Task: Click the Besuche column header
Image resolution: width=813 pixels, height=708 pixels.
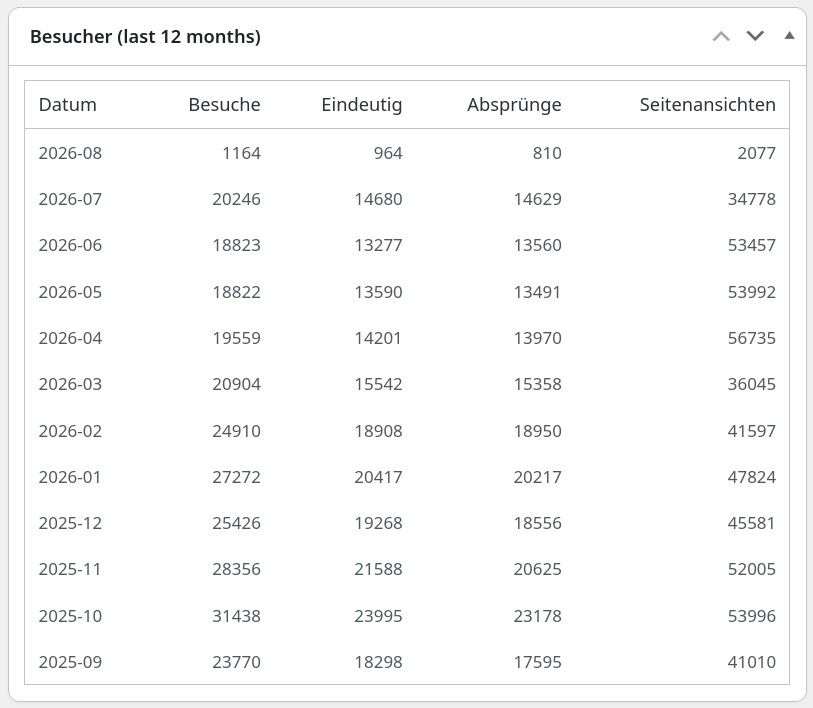Action: (225, 105)
